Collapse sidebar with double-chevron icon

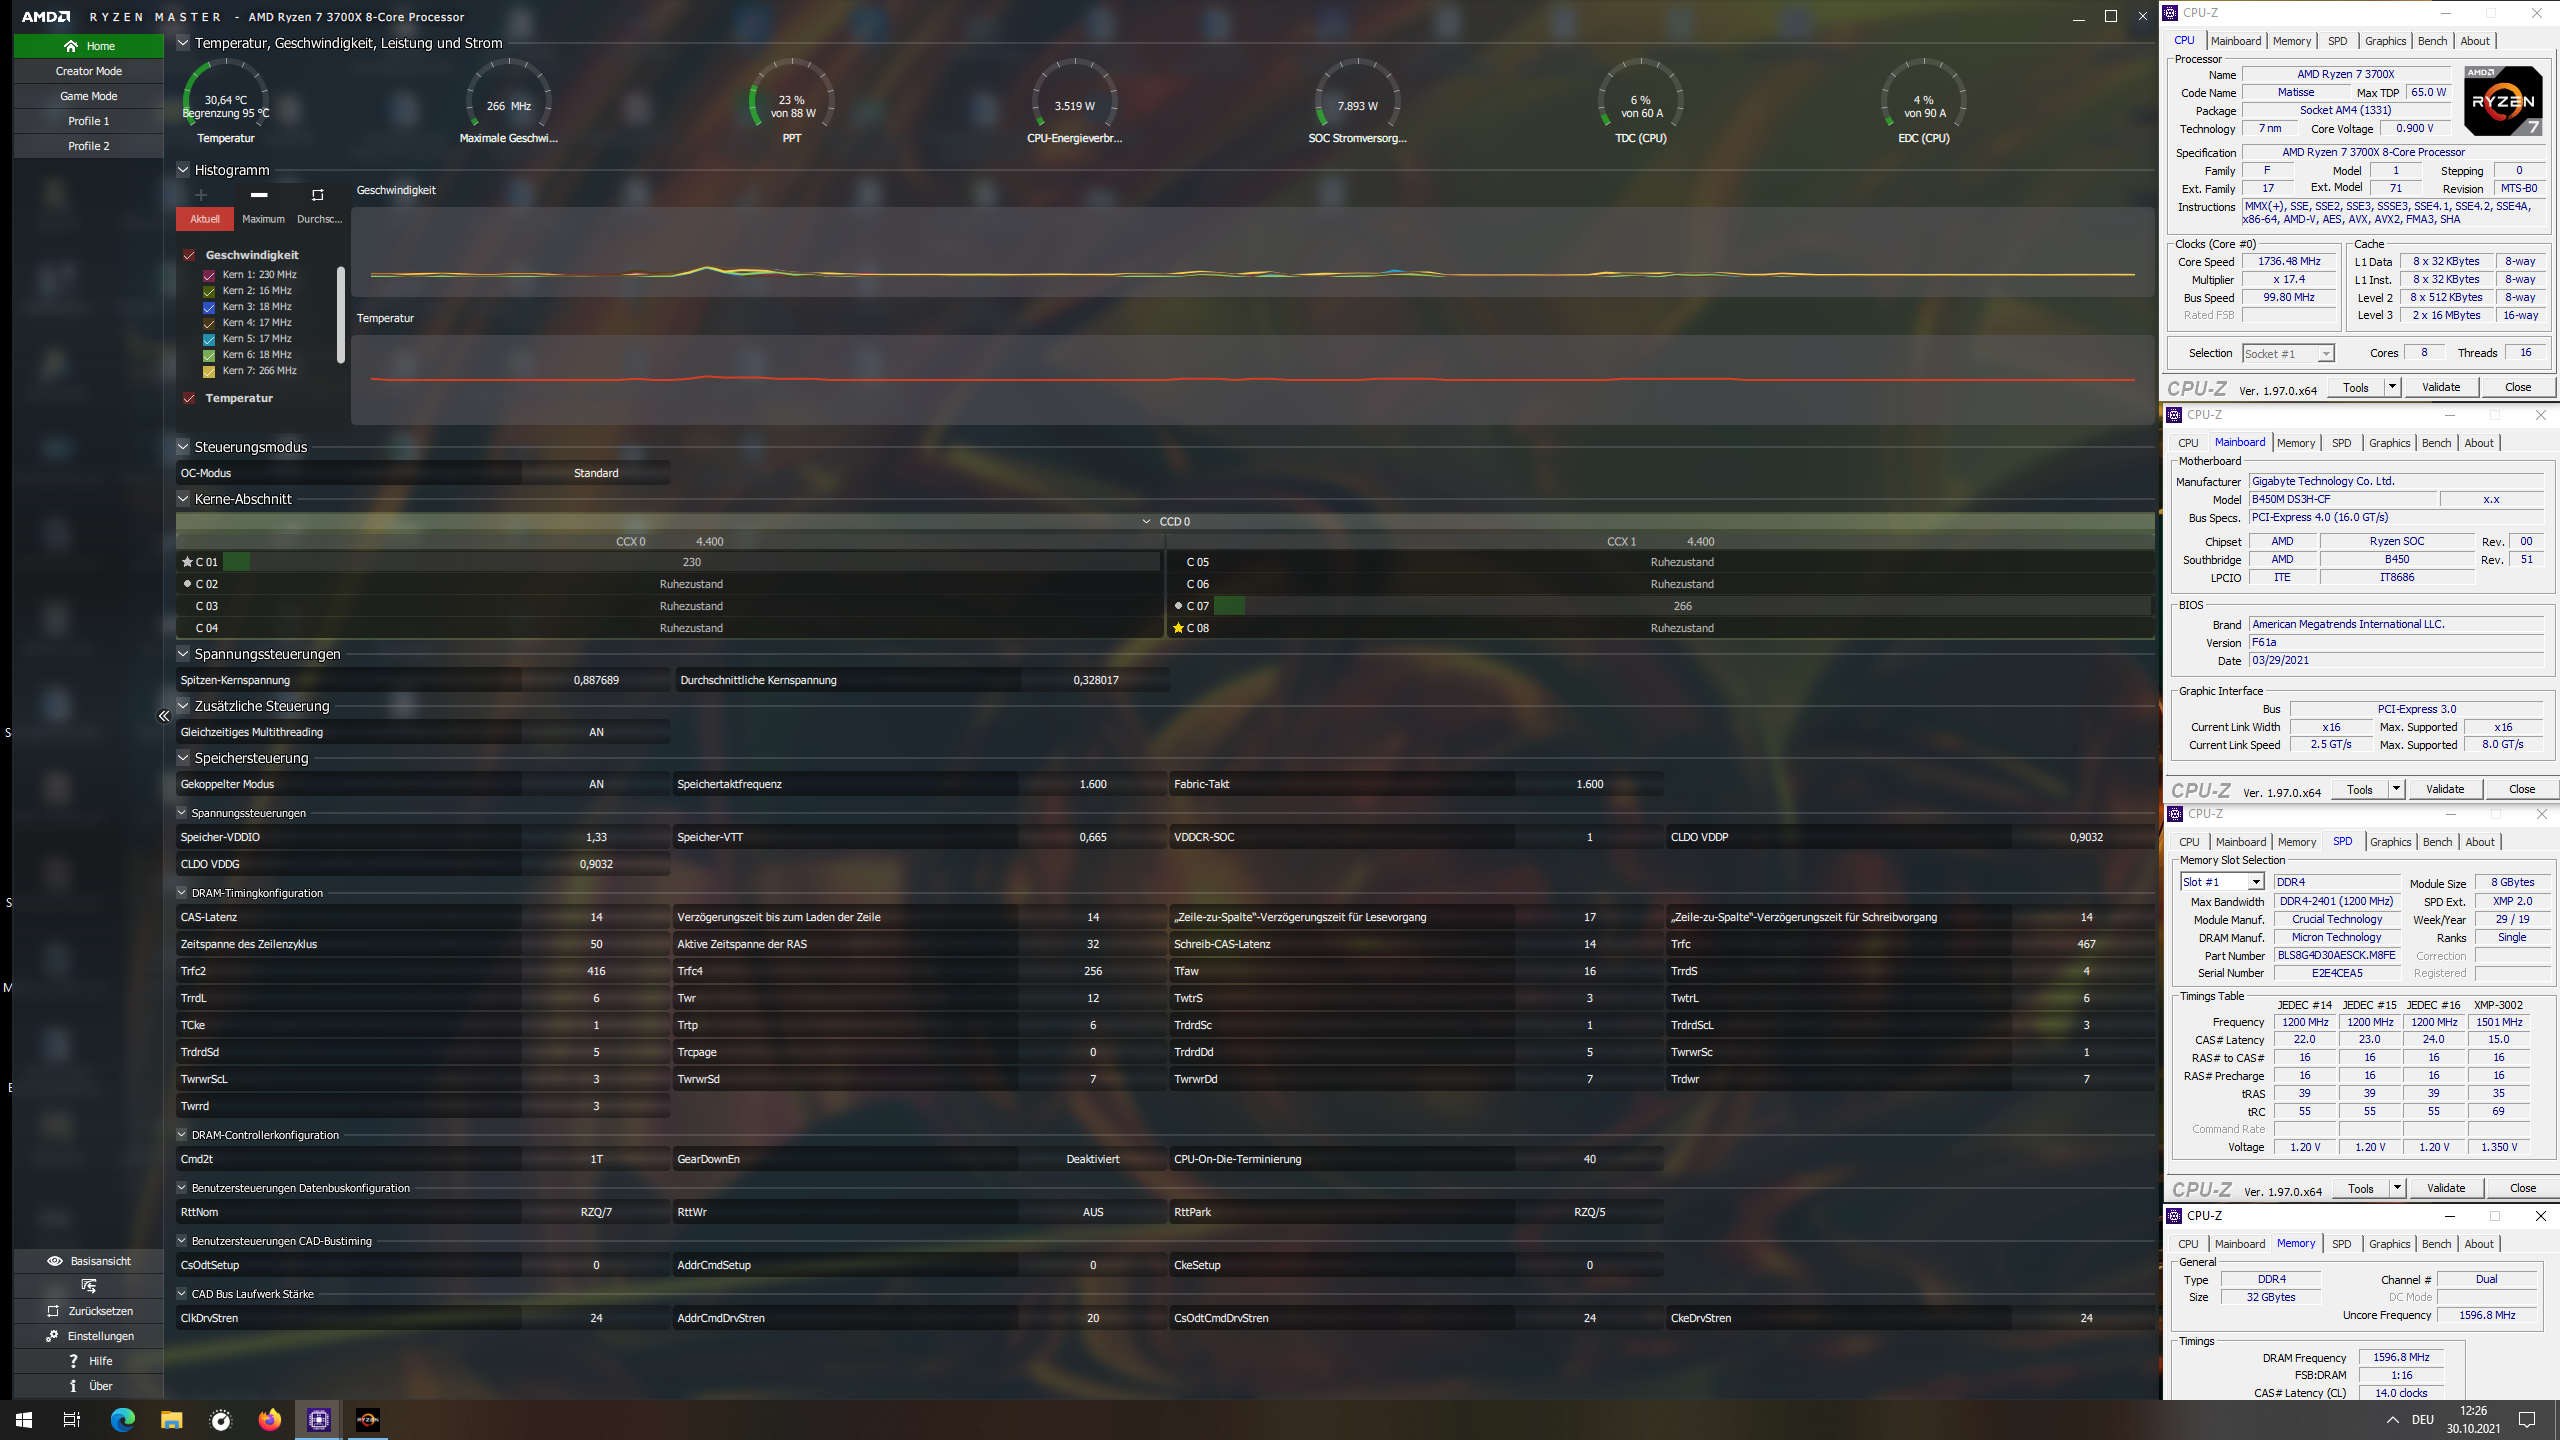(x=164, y=716)
